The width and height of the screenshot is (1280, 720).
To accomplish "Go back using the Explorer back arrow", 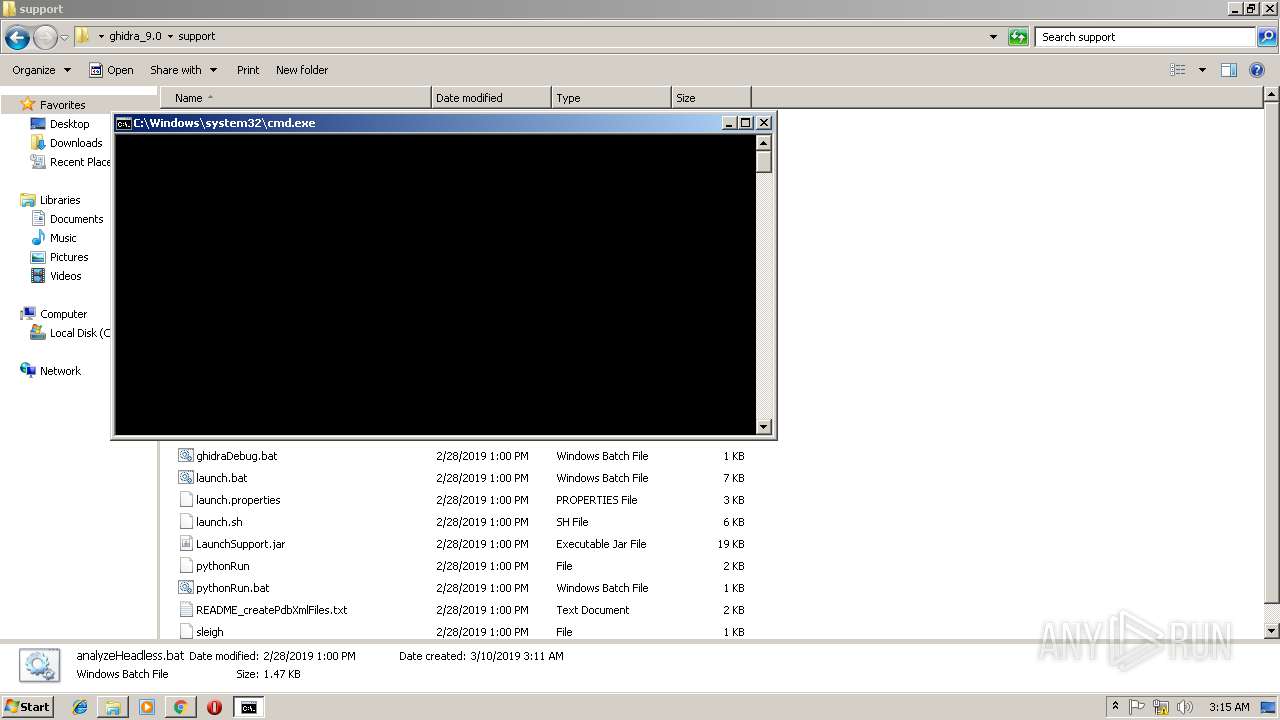I will coord(17,37).
